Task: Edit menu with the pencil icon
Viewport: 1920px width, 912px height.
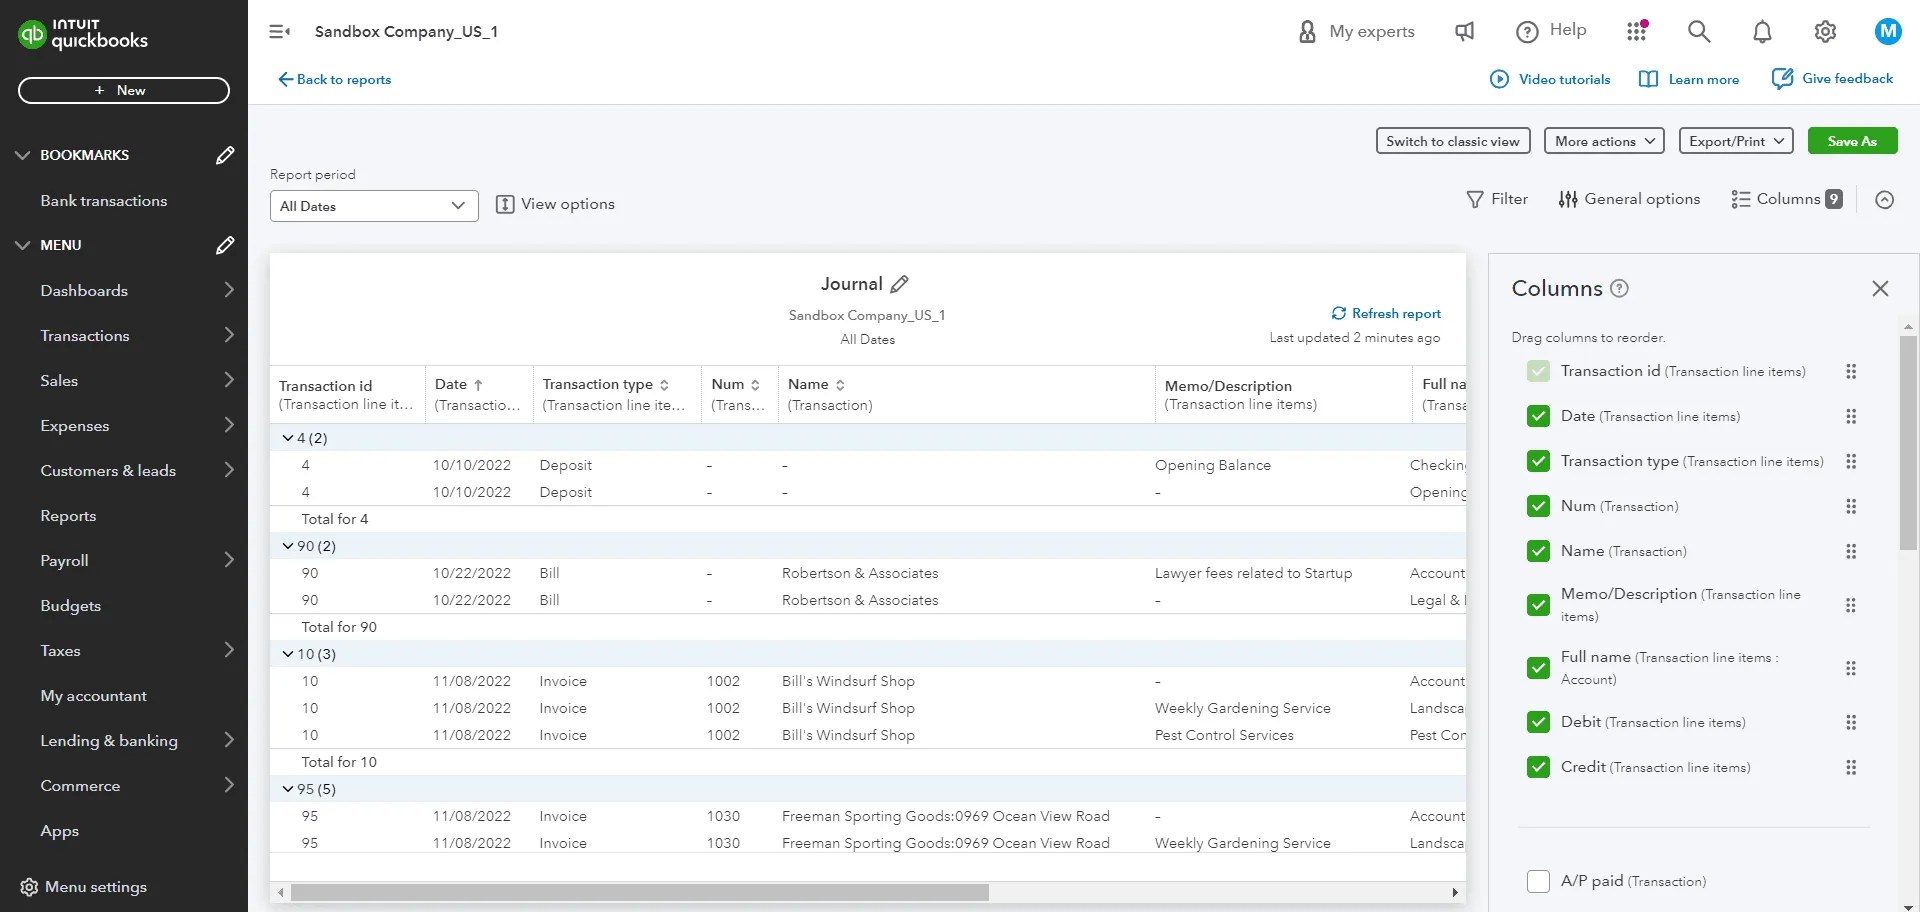Action: point(225,245)
